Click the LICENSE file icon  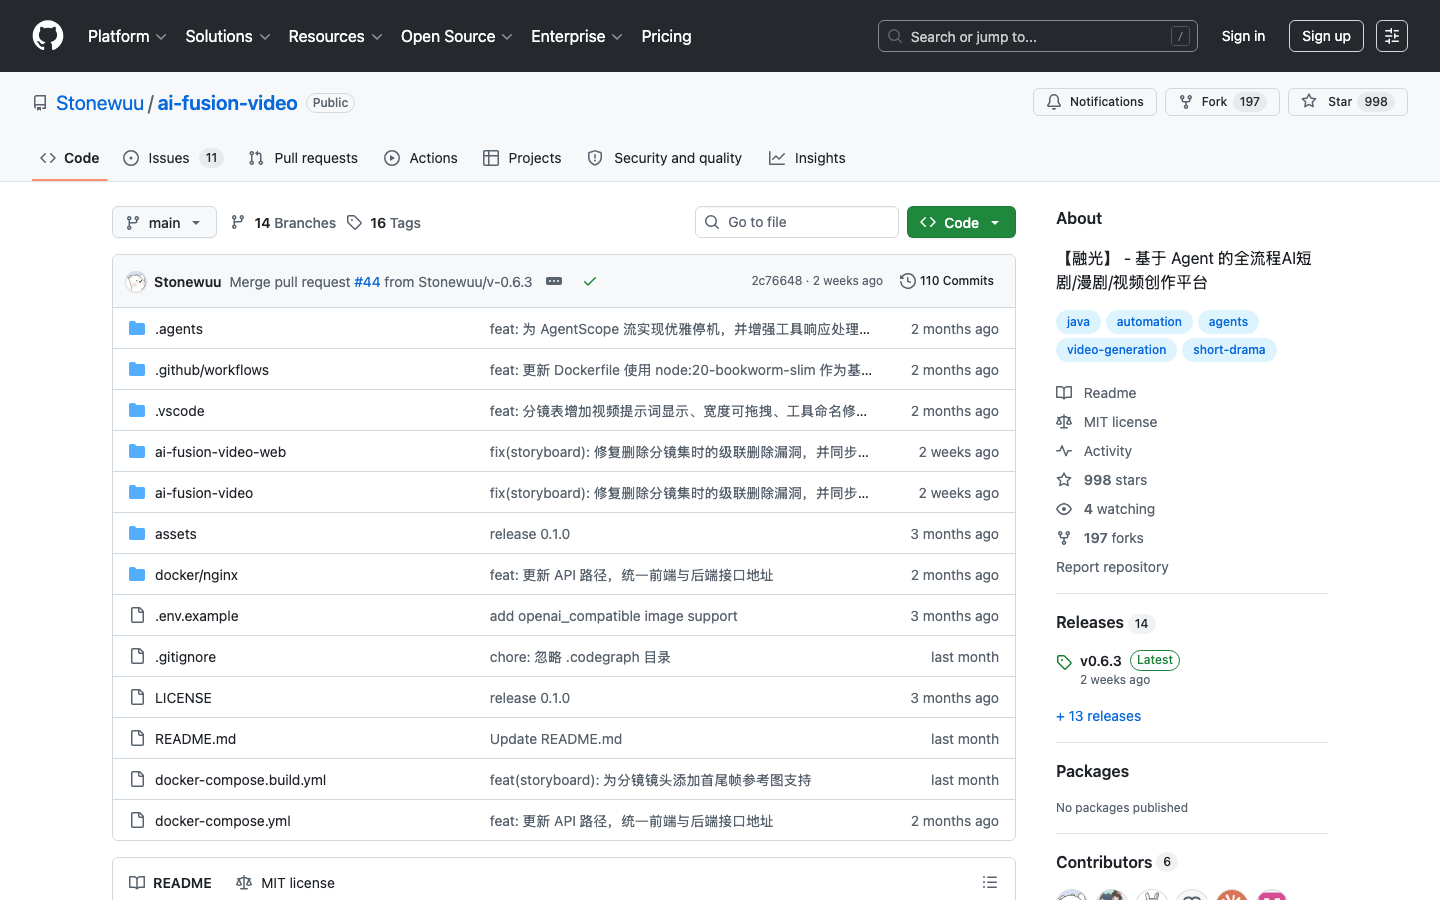tap(137, 697)
